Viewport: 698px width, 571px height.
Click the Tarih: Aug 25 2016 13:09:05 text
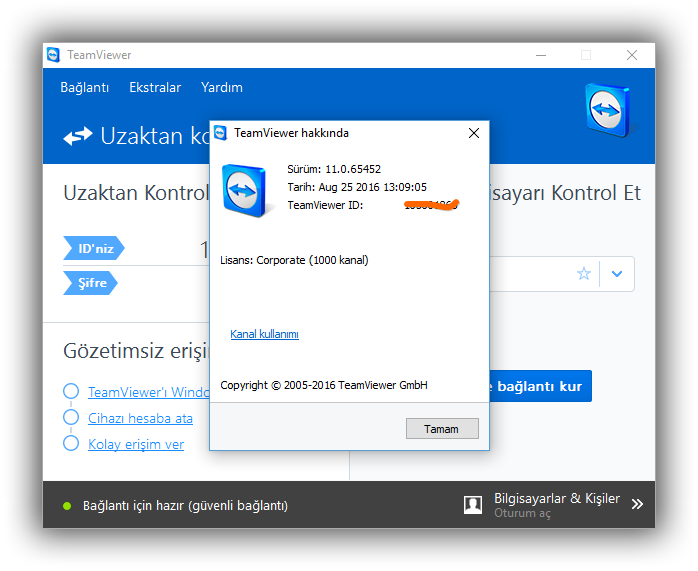tap(357, 187)
